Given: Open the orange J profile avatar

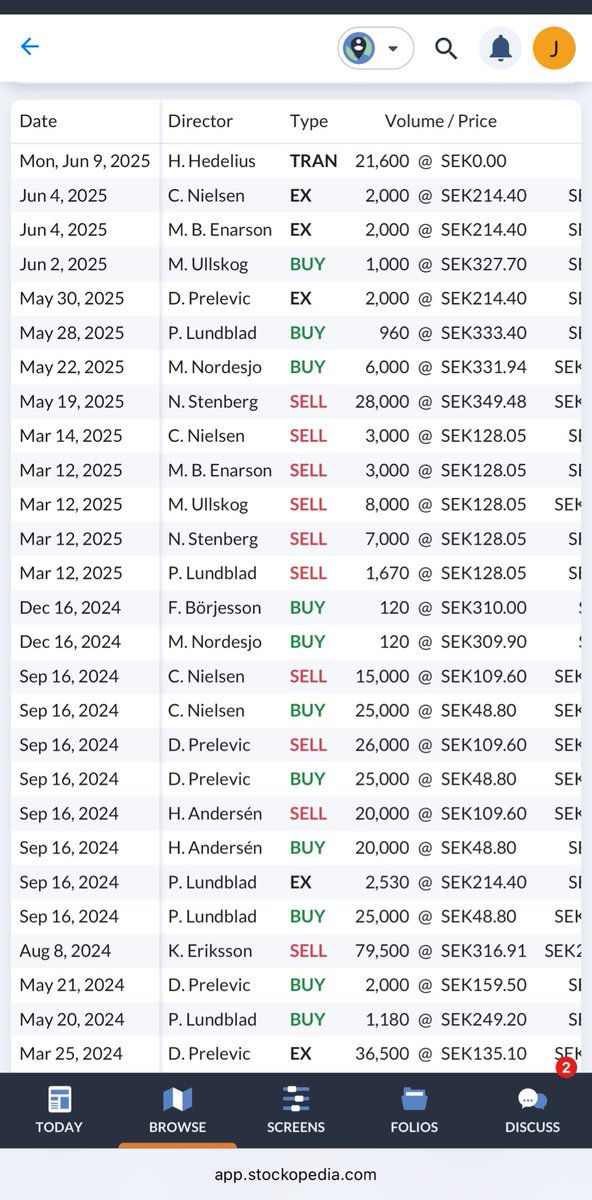Looking at the screenshot, I should click(554, 48).
